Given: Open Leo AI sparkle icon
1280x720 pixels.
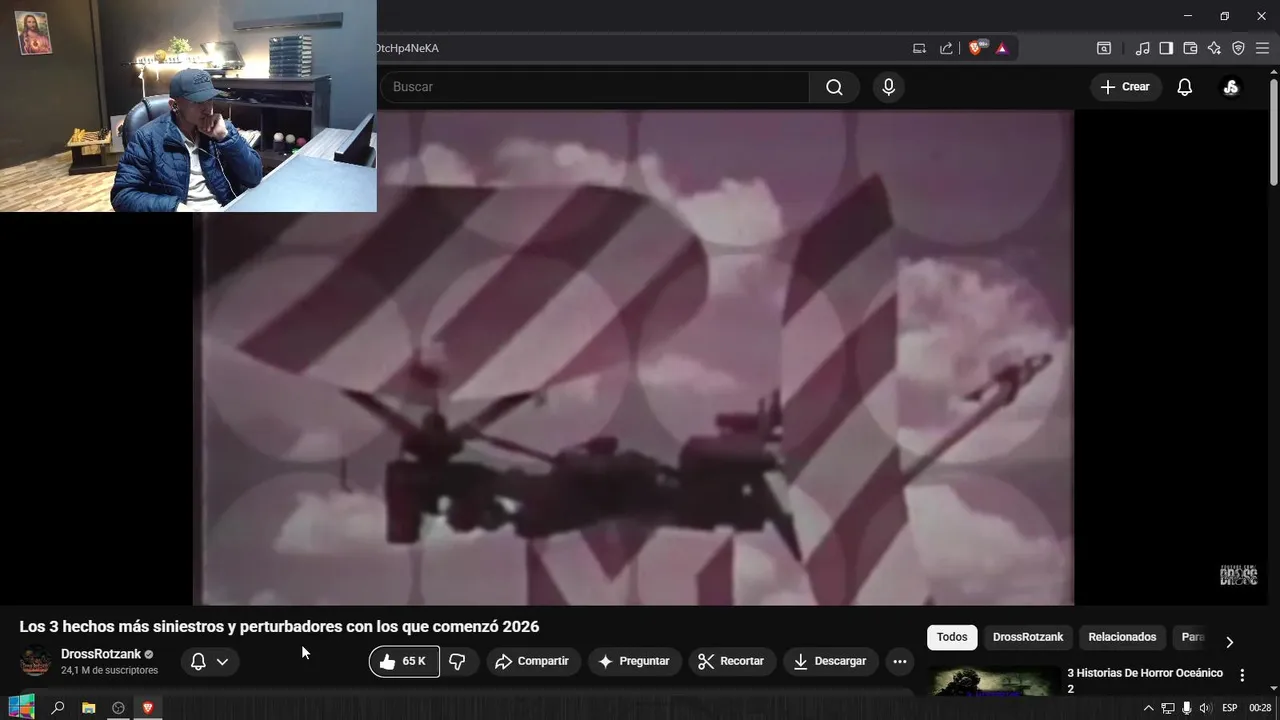Looking at the screenshot, I should 1214,48.
